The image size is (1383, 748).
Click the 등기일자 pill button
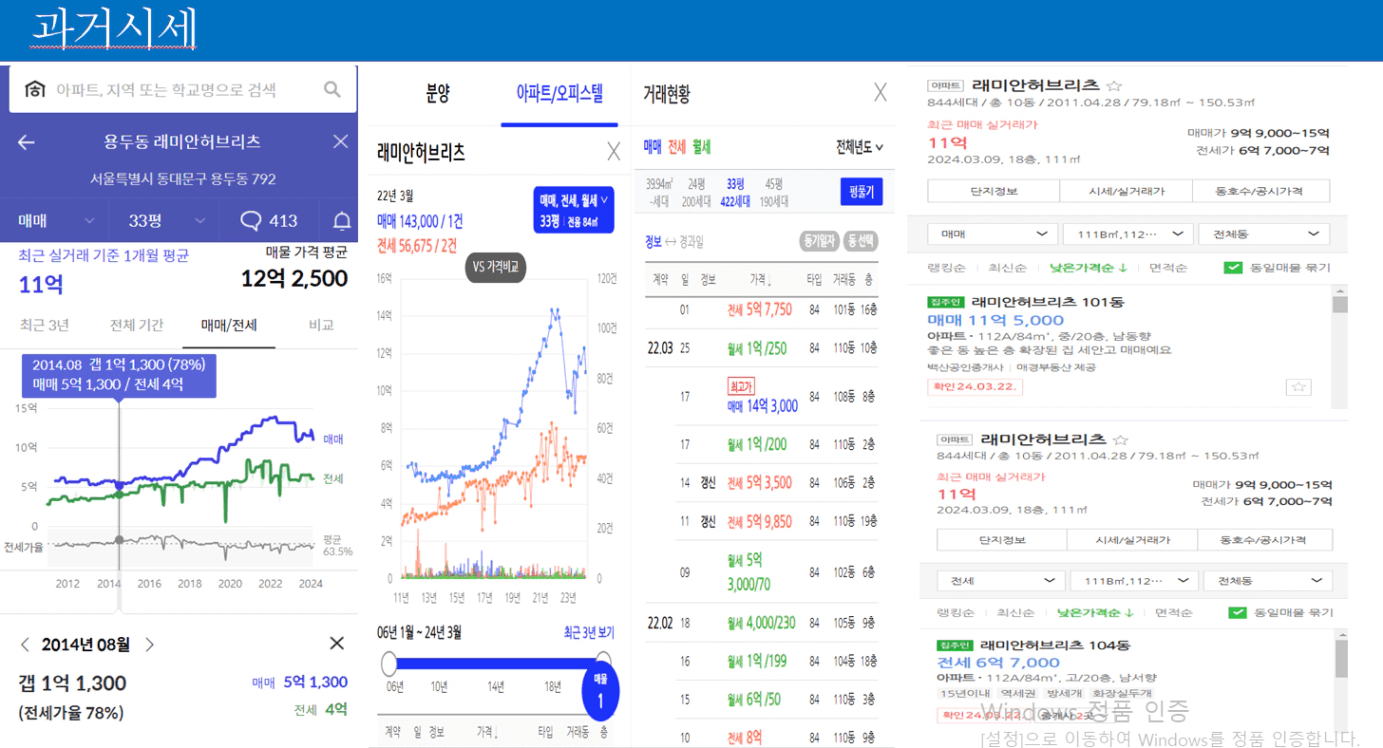(x=820, y=241)
